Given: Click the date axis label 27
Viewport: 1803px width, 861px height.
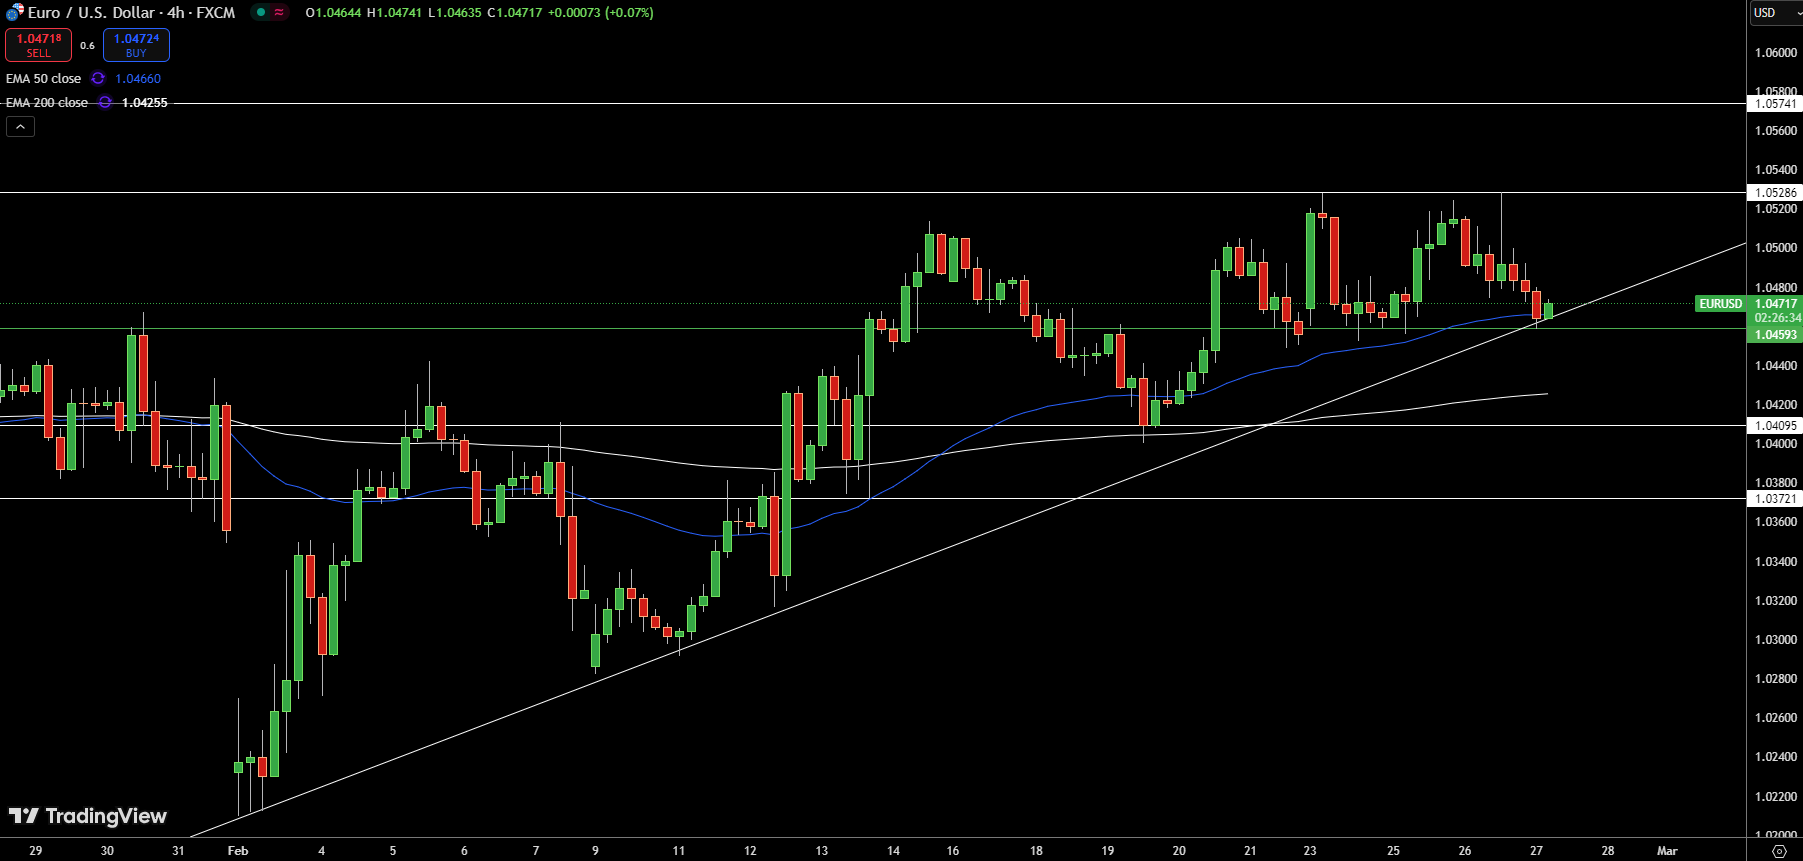Looking at the screenshot, I should pos(1536,851).
